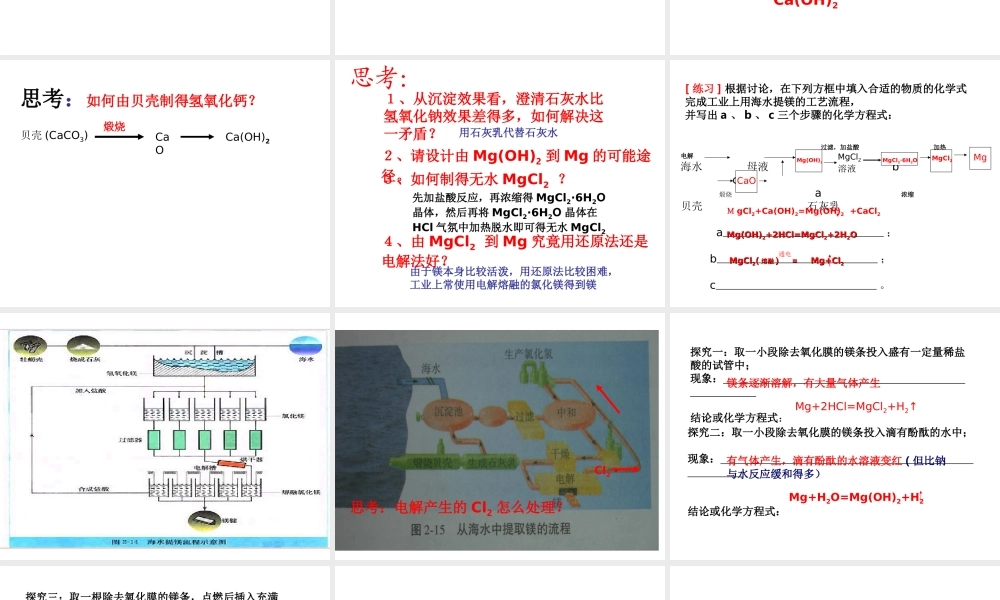Select the red MgCl₂ electrolysis equation on line b
The height and width of the screenshot is (600, 1000).
point(785,260)
